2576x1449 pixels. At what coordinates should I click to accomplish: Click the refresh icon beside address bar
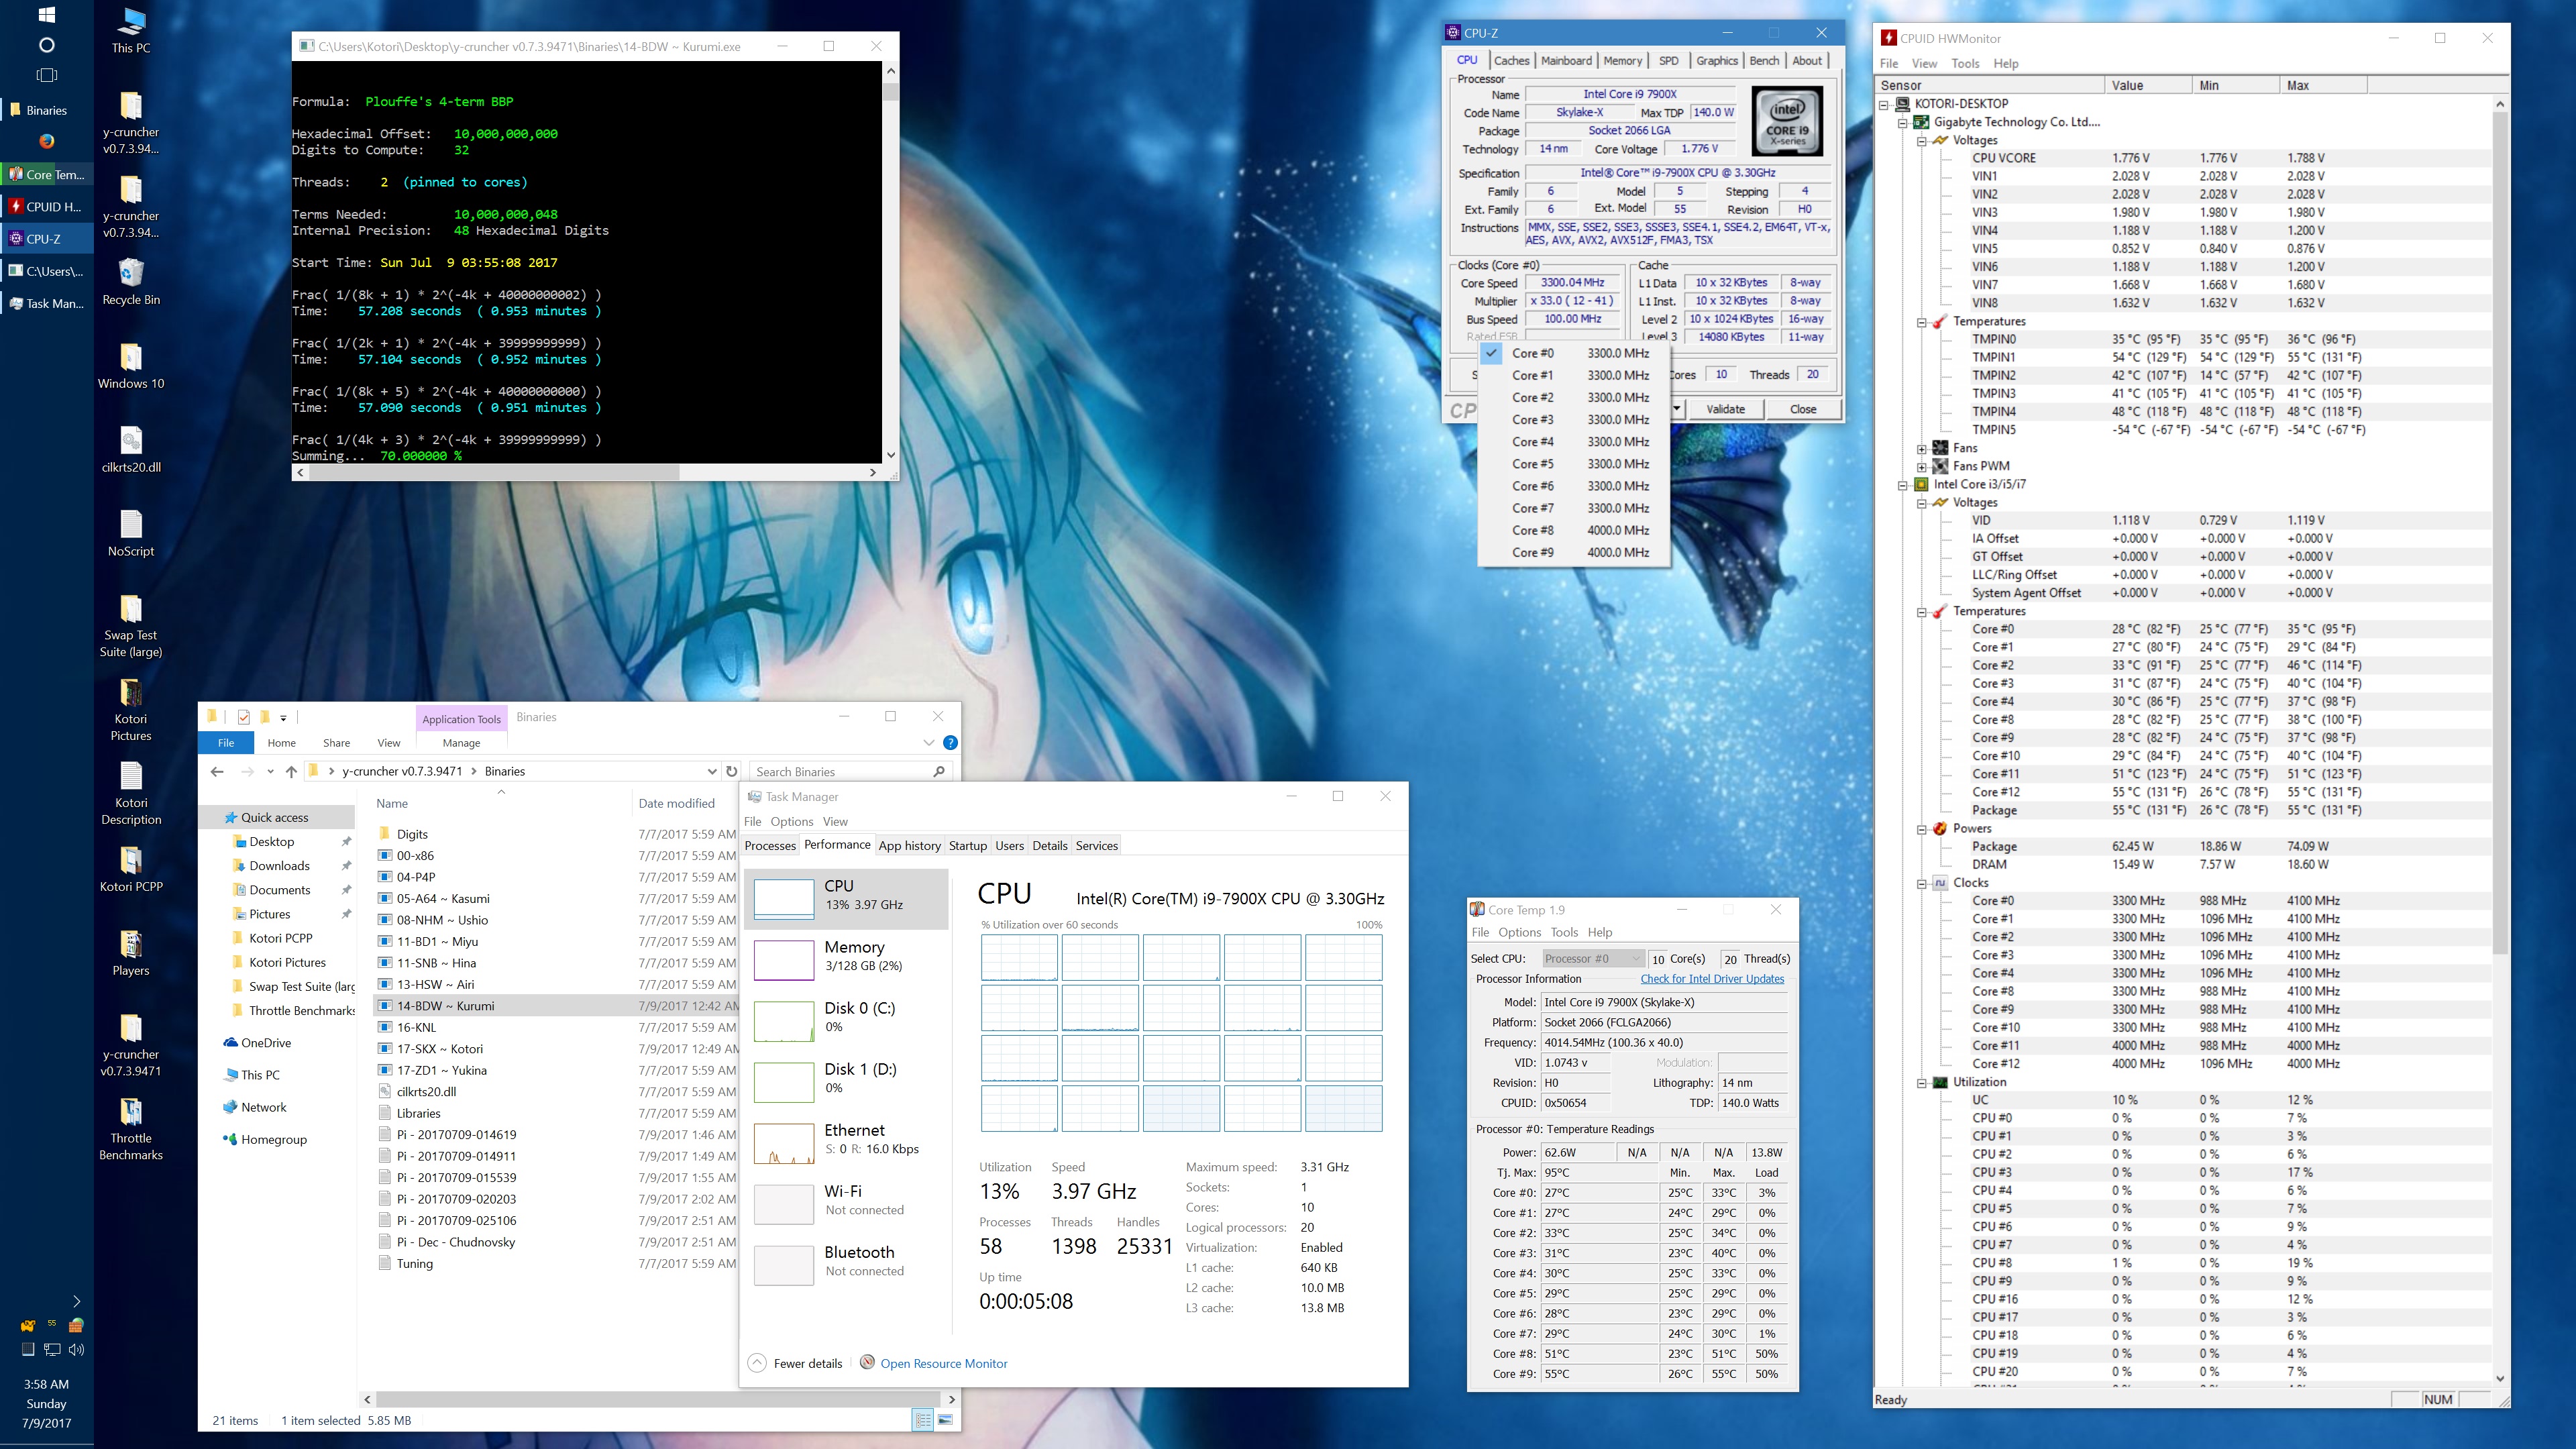point(732,771)
